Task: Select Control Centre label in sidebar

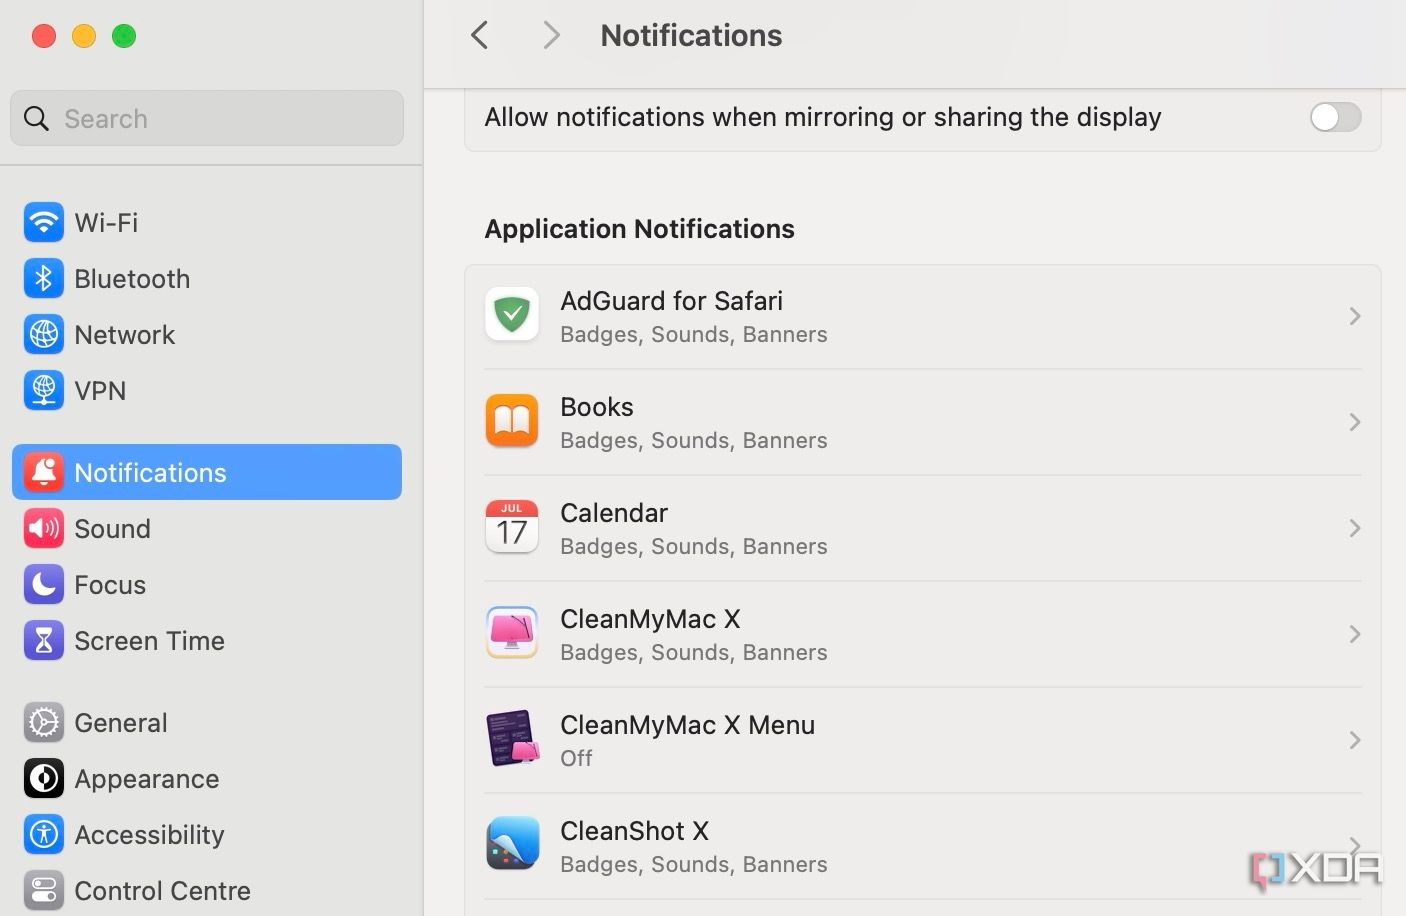Action: 162,890
